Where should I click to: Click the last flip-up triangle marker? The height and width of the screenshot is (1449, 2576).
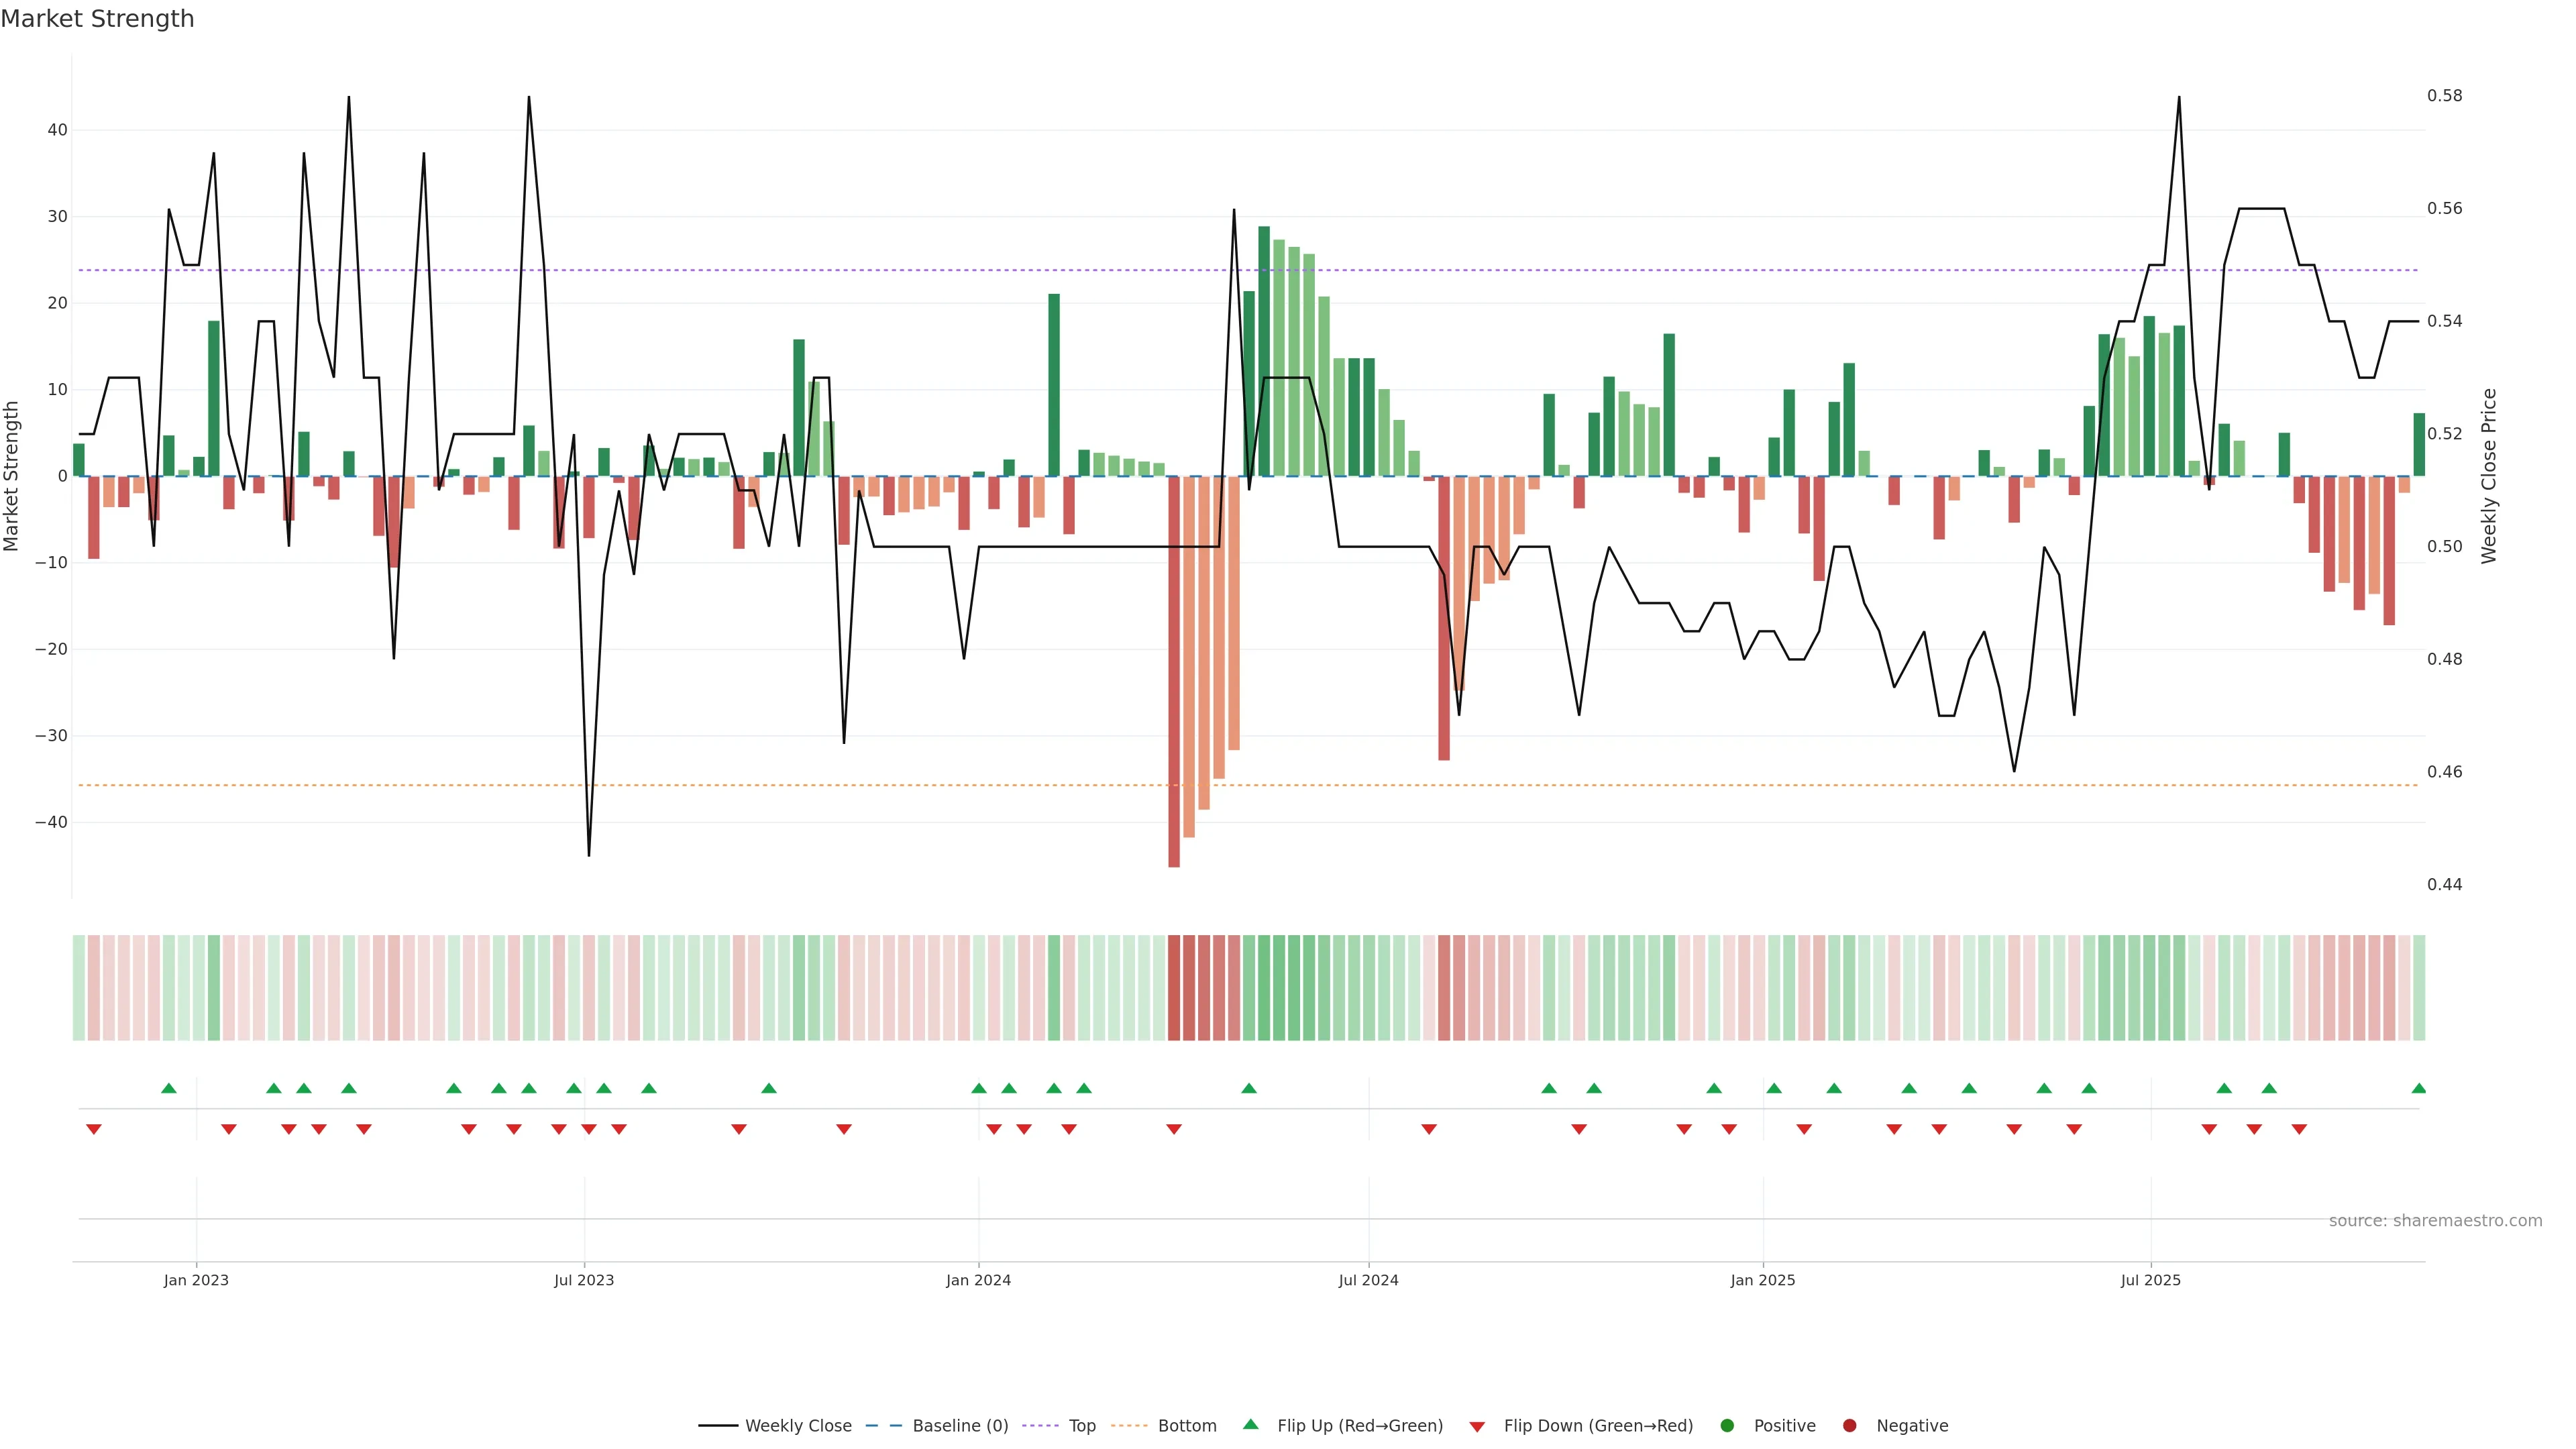(2418, 1088)
